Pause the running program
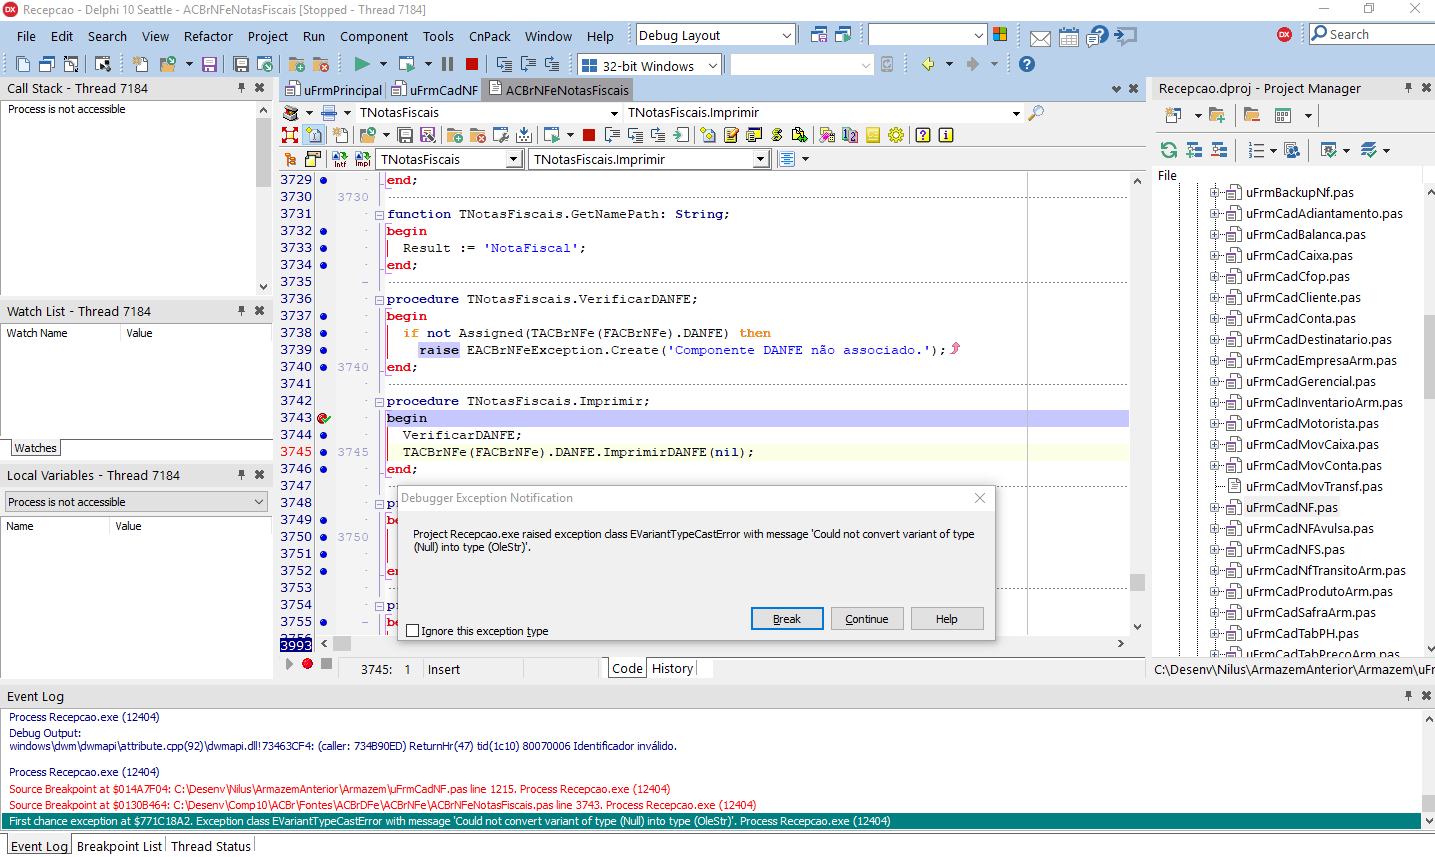Image resolution: width=1435 pixels, height=857 pixels. point(447,64)
